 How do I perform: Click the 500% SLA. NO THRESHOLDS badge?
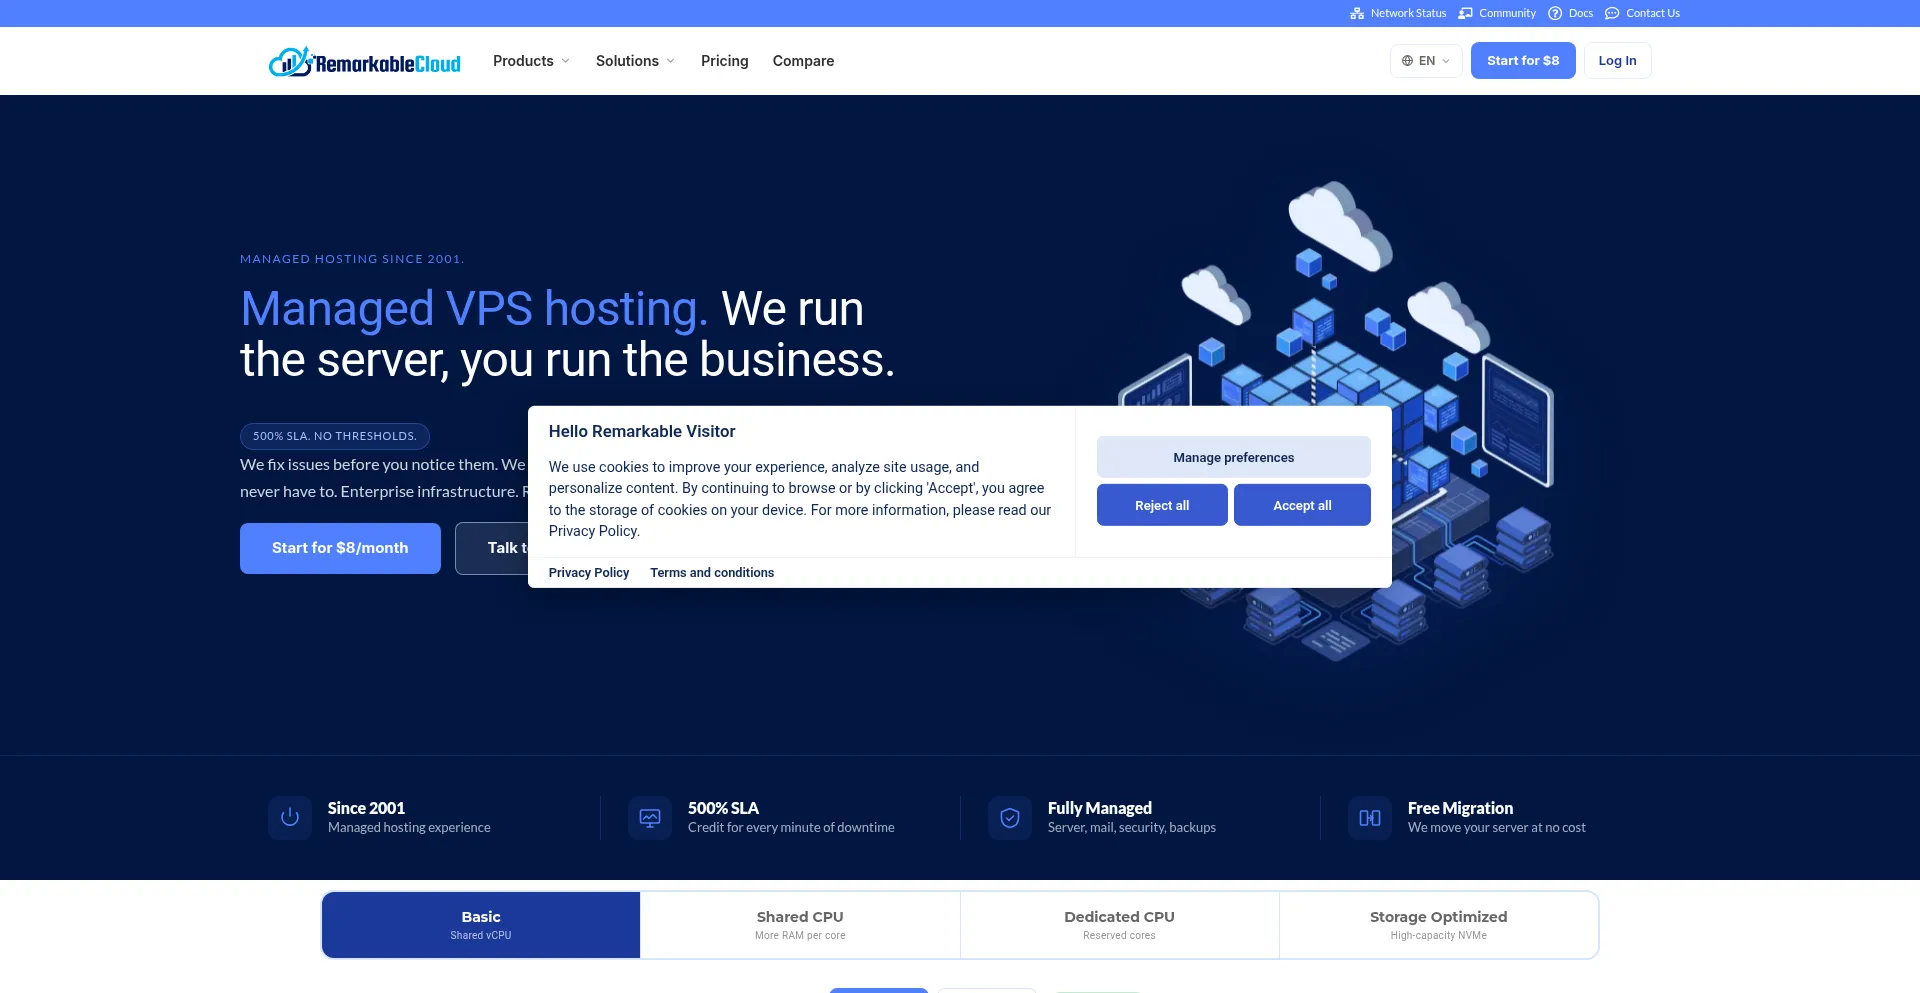[x=335, y=436]
